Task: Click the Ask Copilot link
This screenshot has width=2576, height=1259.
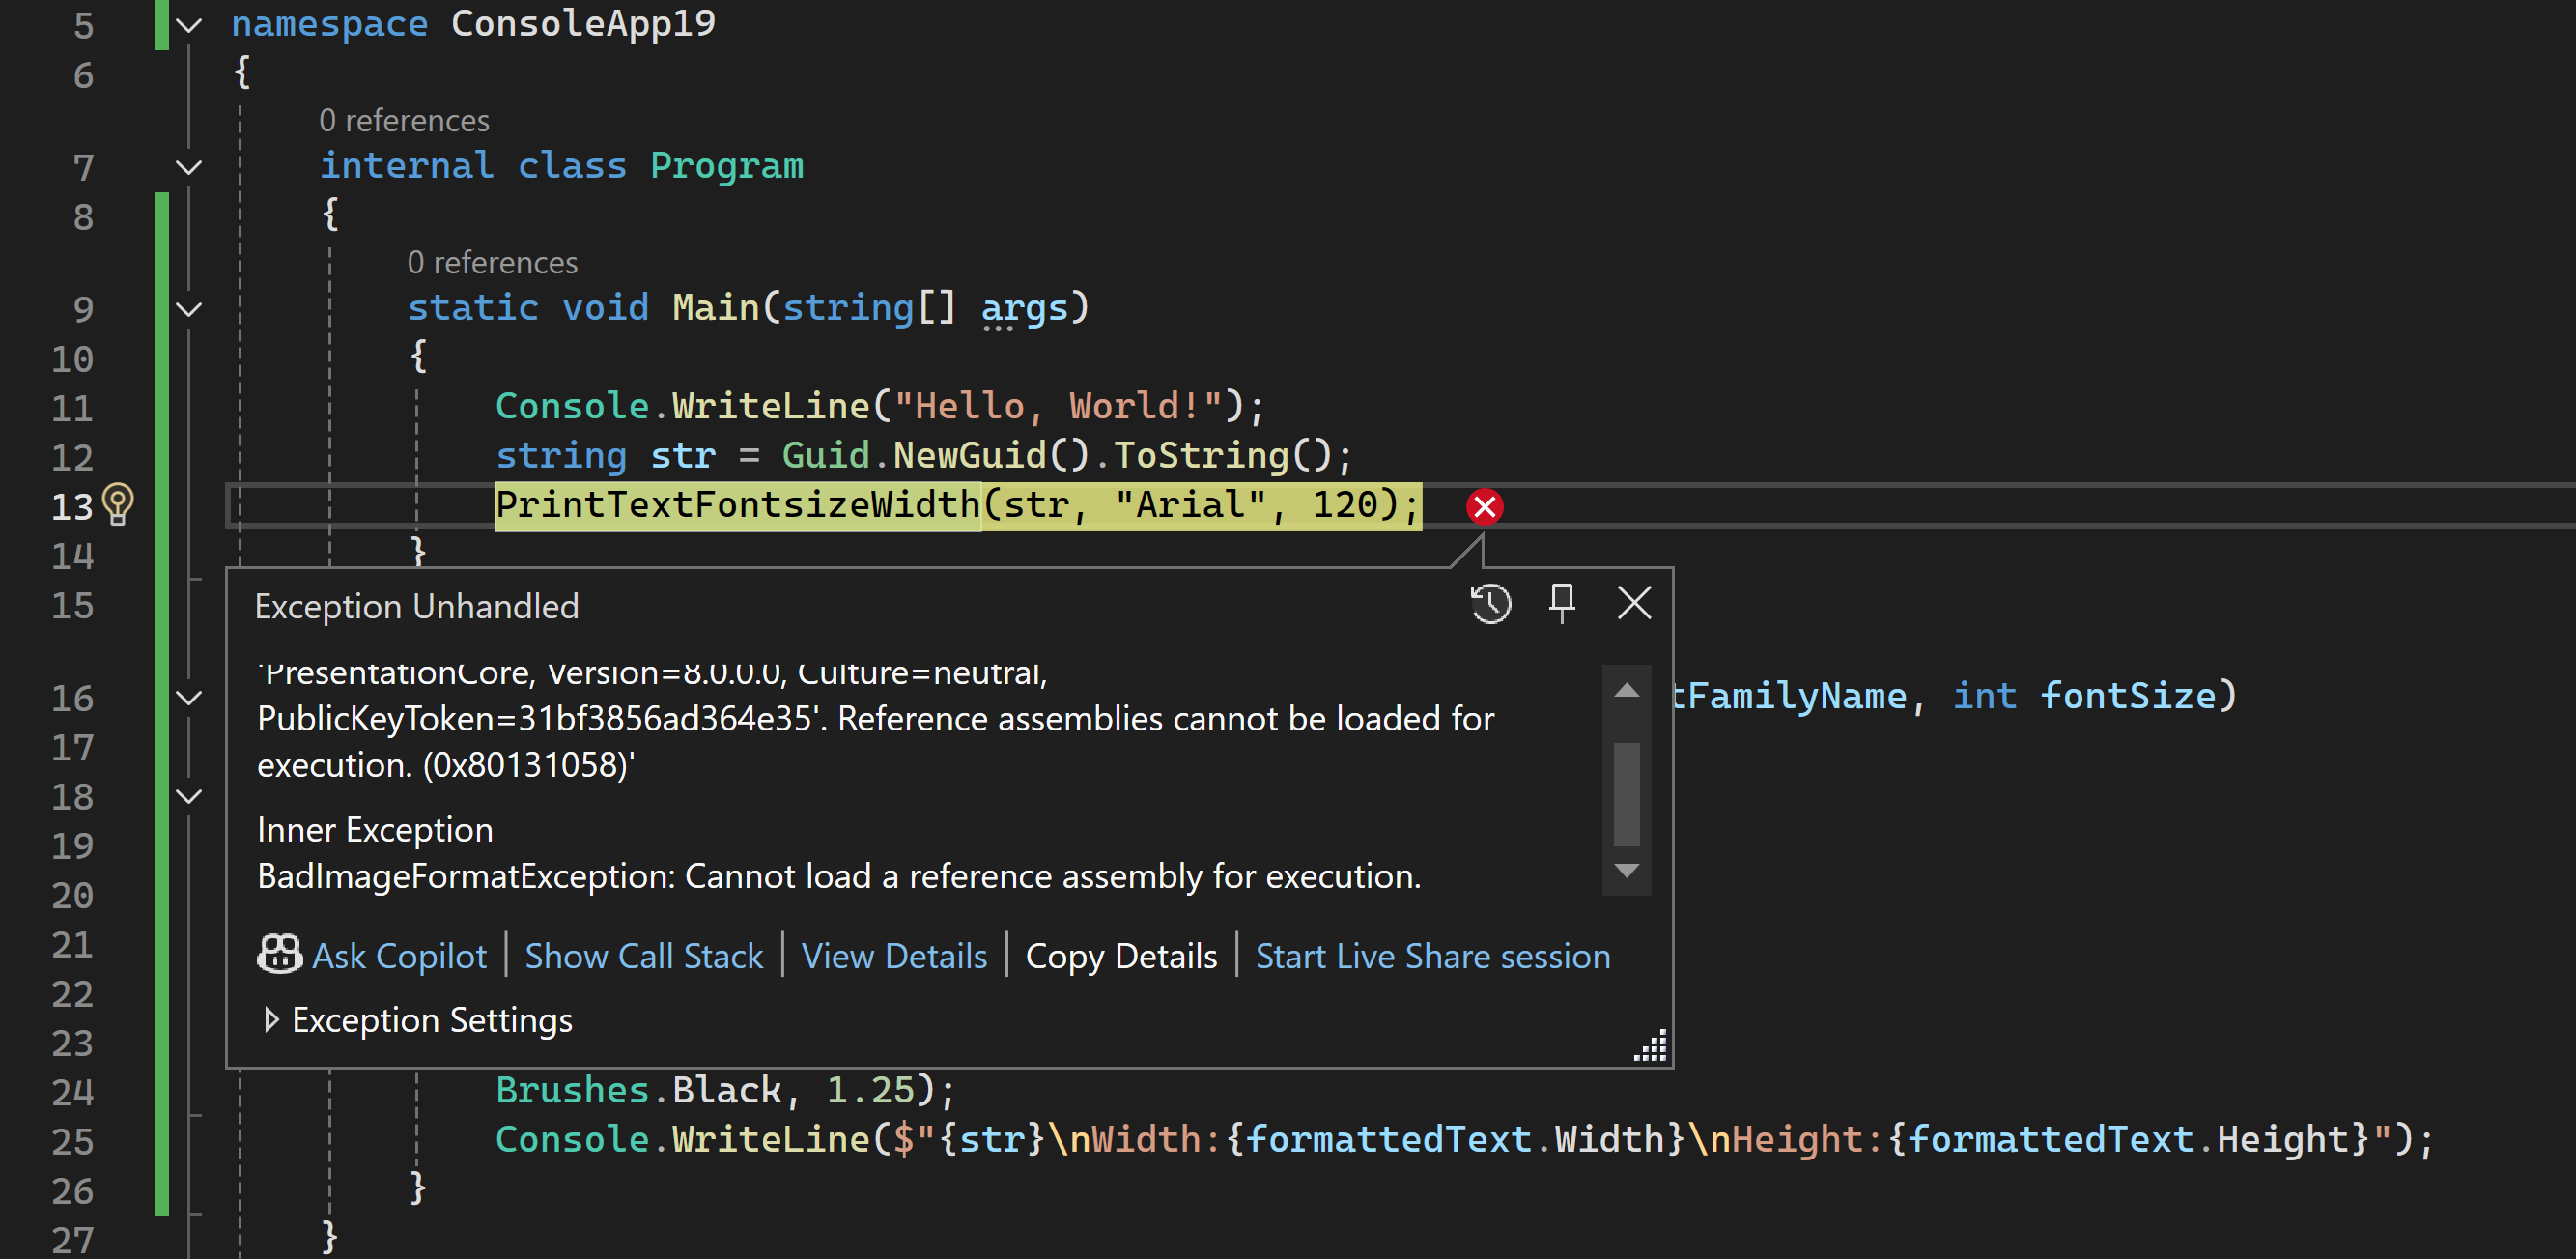Action: 399,957
